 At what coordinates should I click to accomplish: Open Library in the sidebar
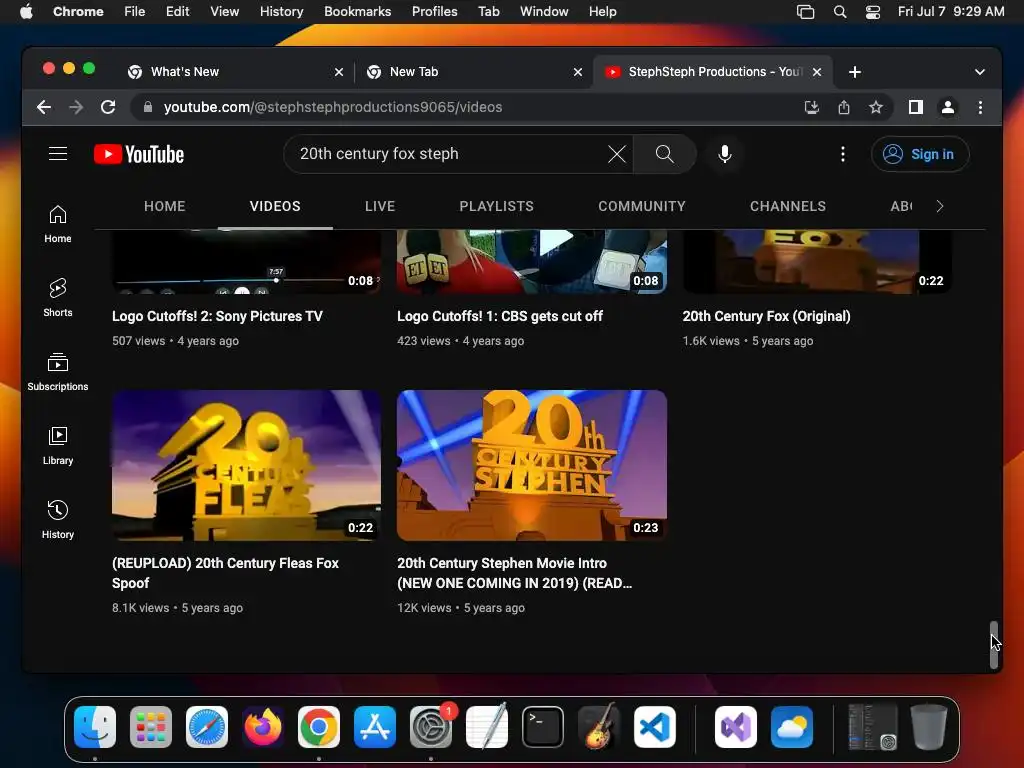pyautogui.click(x=57, y=445)
